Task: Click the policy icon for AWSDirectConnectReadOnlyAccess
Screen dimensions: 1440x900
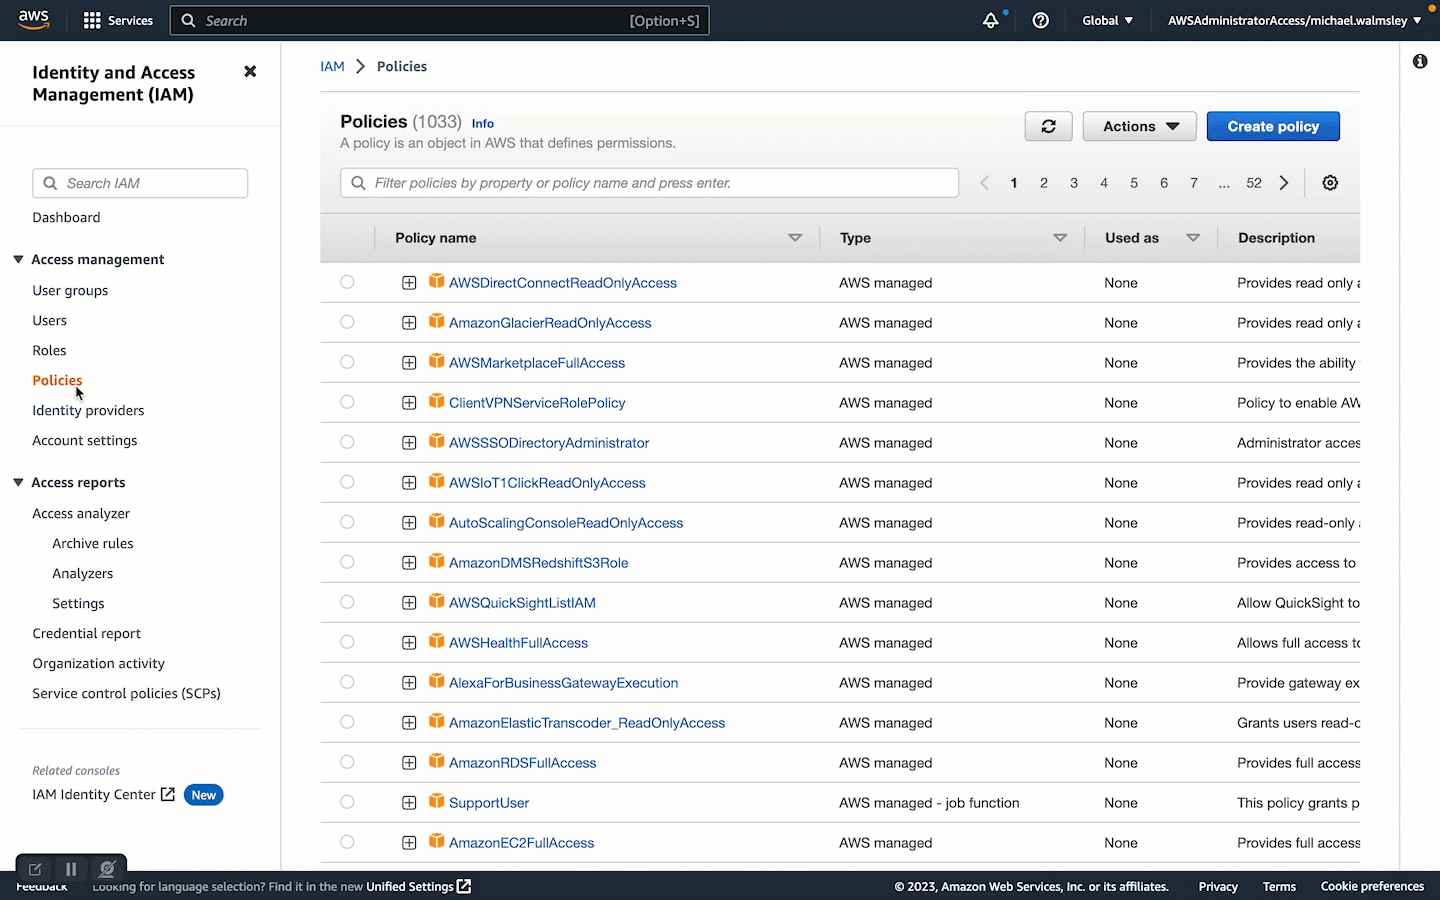Action: 437,281
